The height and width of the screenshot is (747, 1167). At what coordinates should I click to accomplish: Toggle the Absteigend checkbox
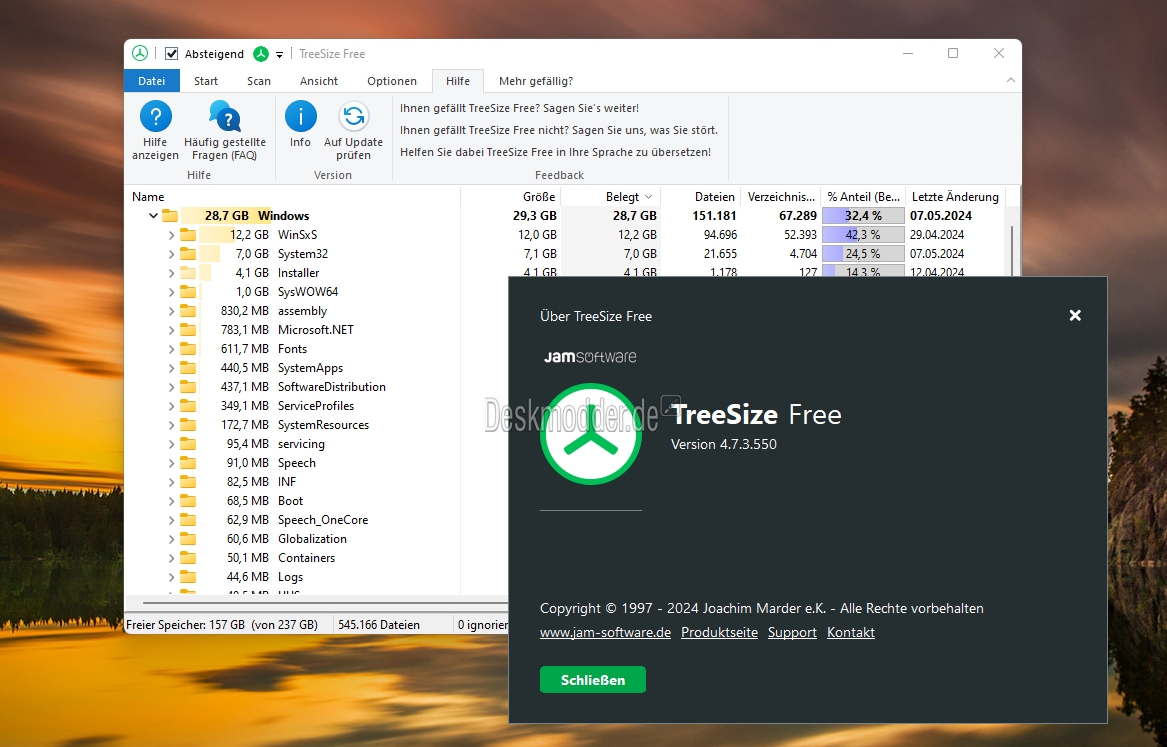pyautogui.click(x=171, y=54)
